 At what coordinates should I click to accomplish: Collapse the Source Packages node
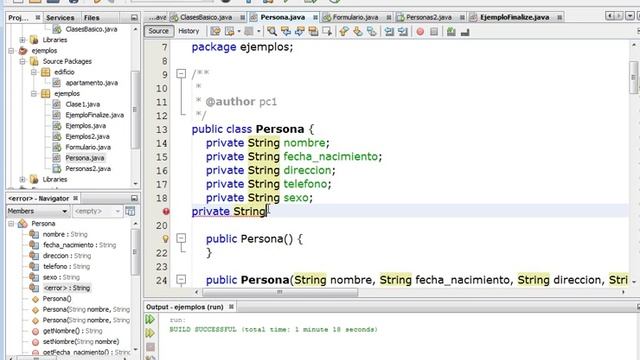pos(22,61)
